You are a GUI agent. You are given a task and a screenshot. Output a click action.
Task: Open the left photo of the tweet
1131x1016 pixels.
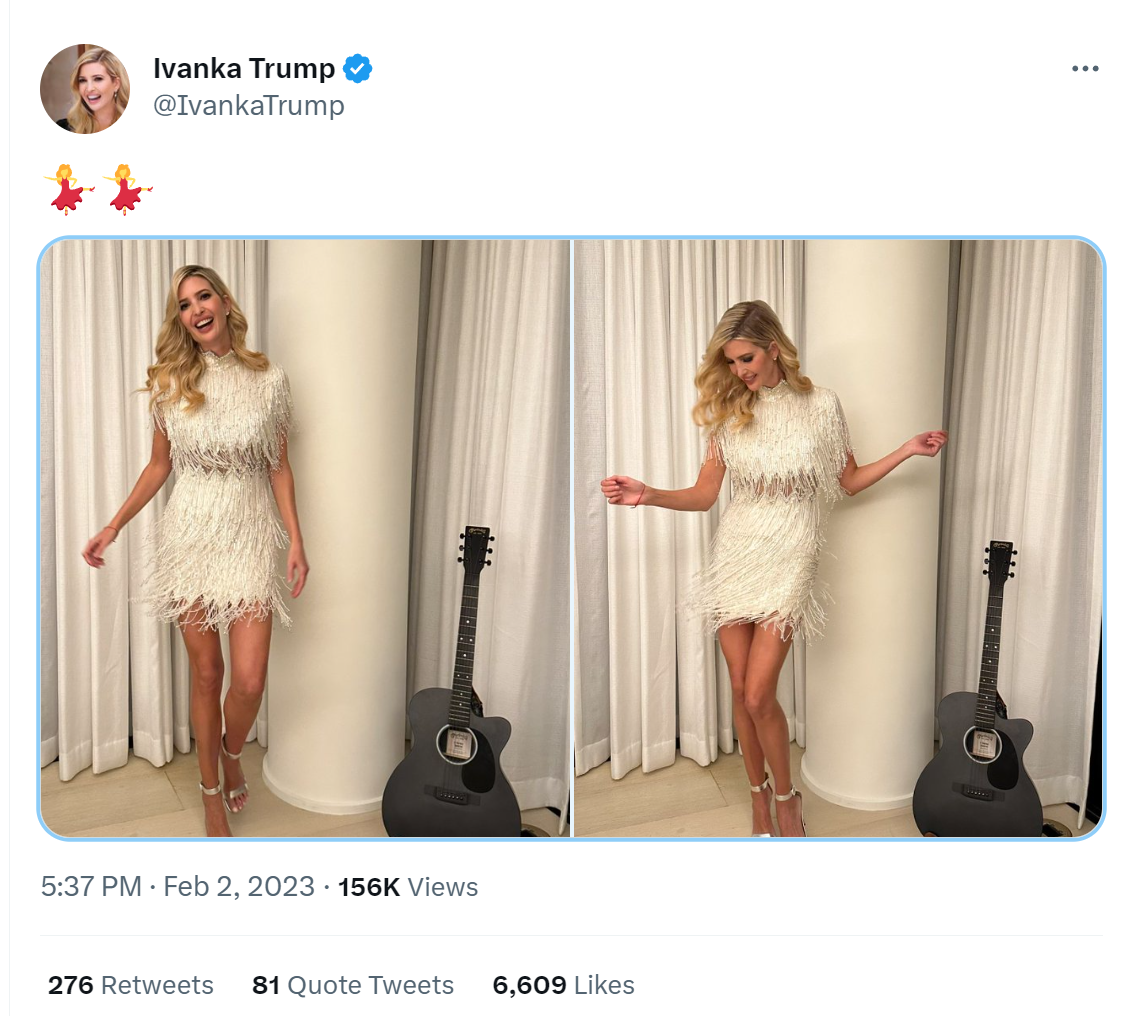pyautogui.click(x=305, y=539)
